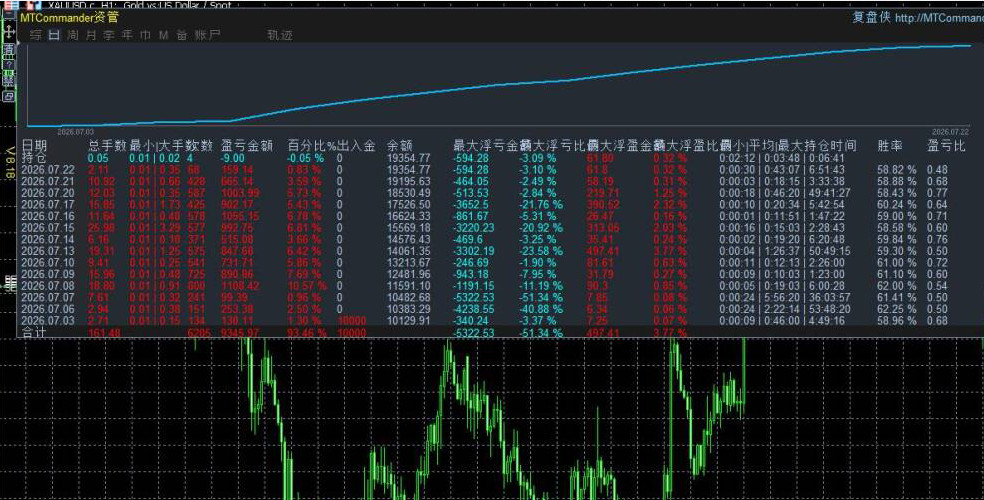Click holding time 0:00:04 | 1:26:37 | 50:49:15
The width and height of the screenshot is (984, 500).
785,251
